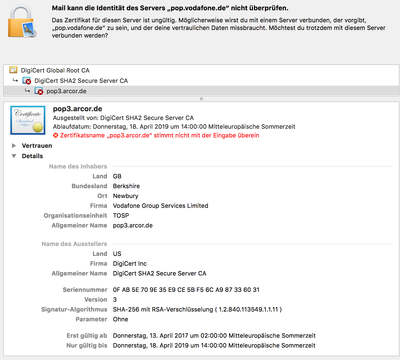400x360 pixels.
Task: Click the Version value 3
Action: pyautogui.click(x=115, y=299)
